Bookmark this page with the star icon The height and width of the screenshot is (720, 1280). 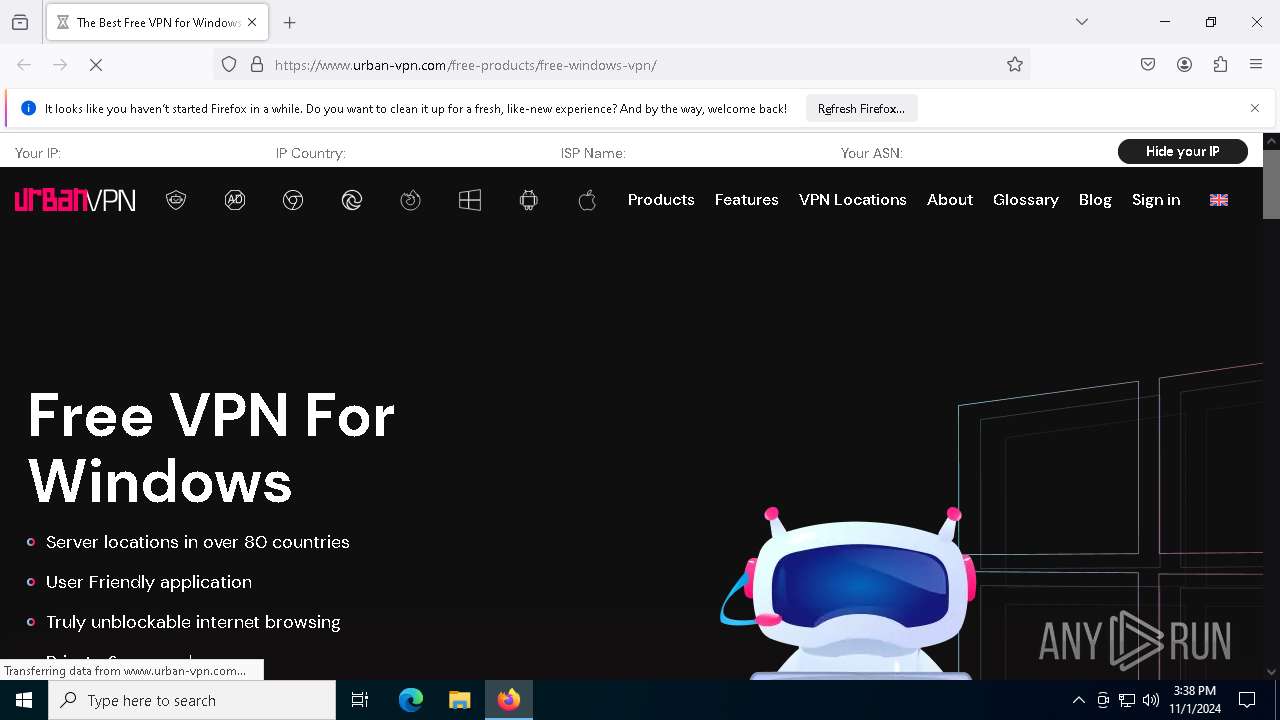pos(1015,65)
